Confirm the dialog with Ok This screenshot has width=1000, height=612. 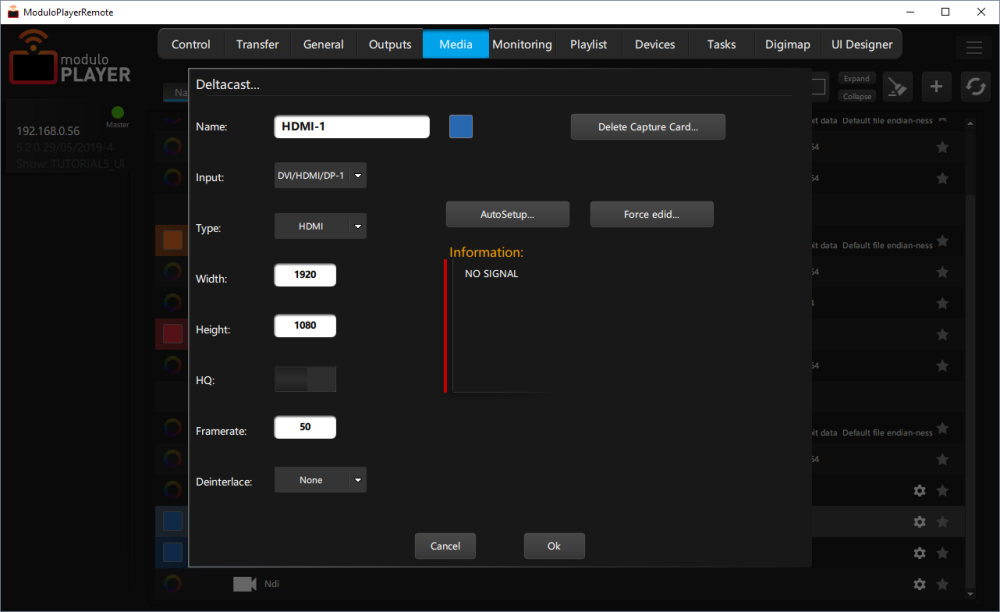[554, 546]
